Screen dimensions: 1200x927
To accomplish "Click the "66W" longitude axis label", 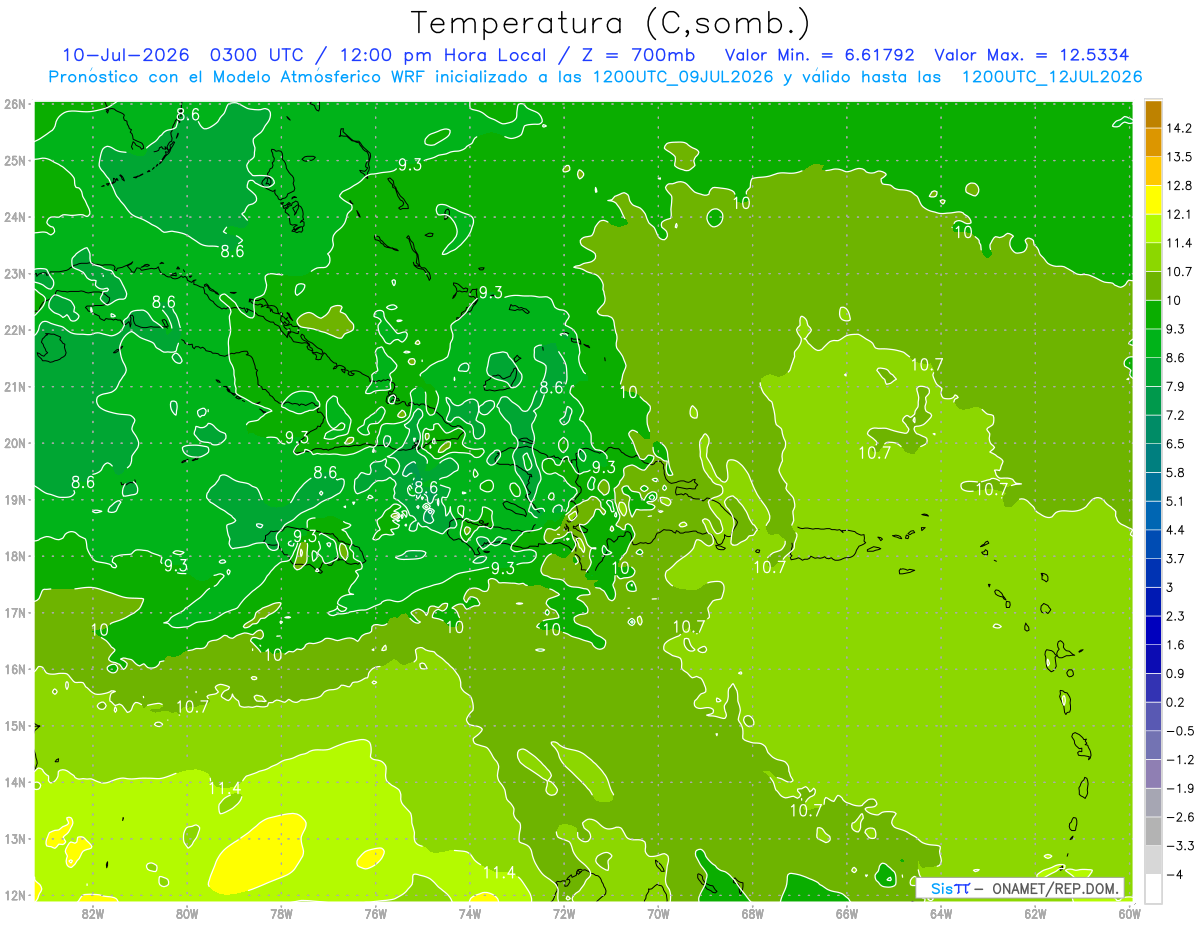I will pyautogui.click(x=847, y=913).
